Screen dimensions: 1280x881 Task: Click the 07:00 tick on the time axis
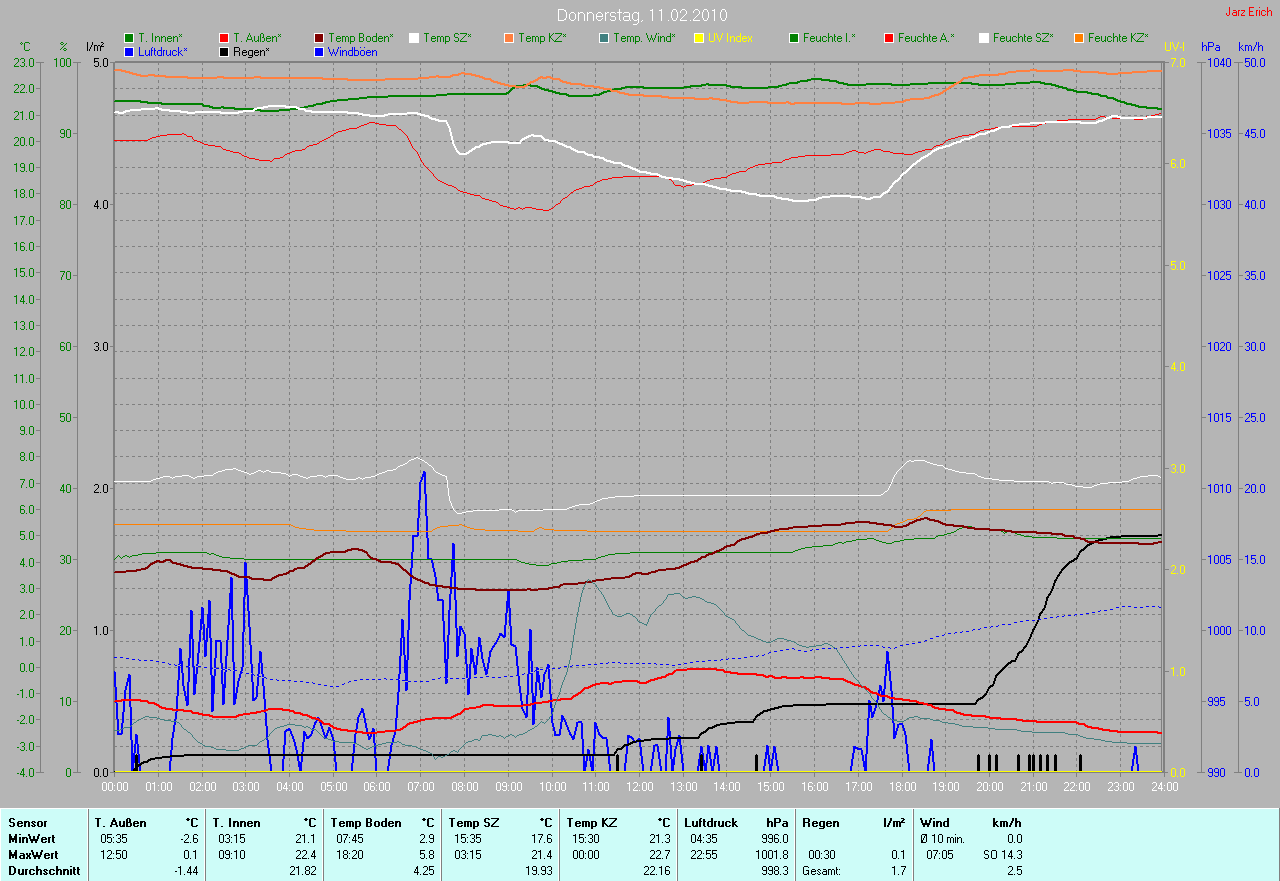pyautogui.click(x=420, y=787)
